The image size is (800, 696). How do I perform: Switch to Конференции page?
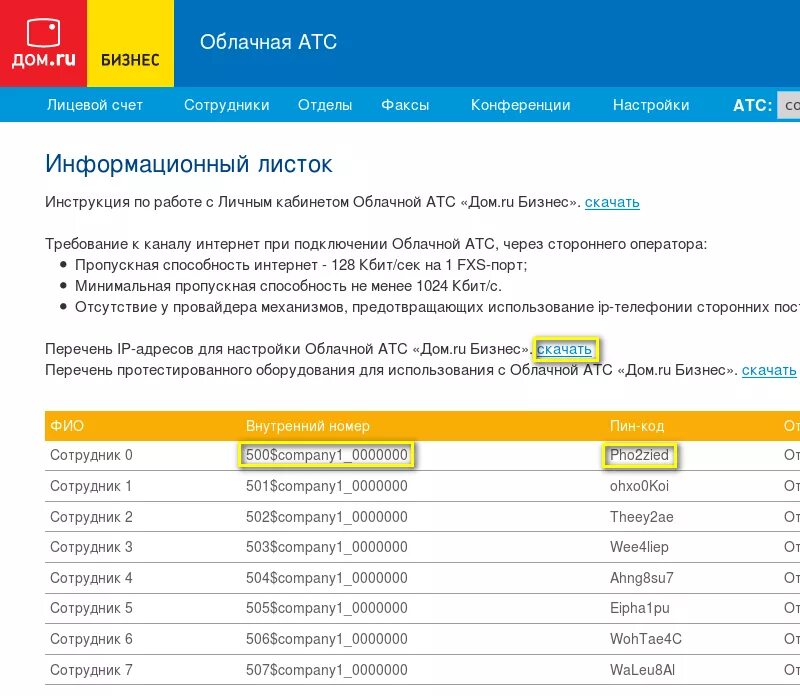coord(520,105)
